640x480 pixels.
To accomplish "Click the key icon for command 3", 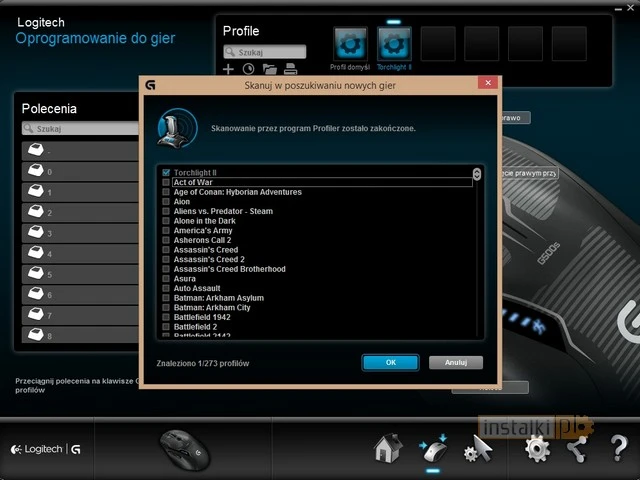I will coord(36,231).
